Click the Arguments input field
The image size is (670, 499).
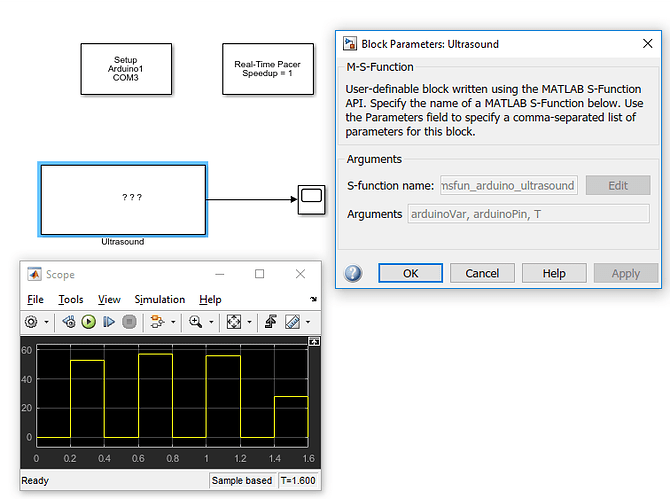pos(529,214)
